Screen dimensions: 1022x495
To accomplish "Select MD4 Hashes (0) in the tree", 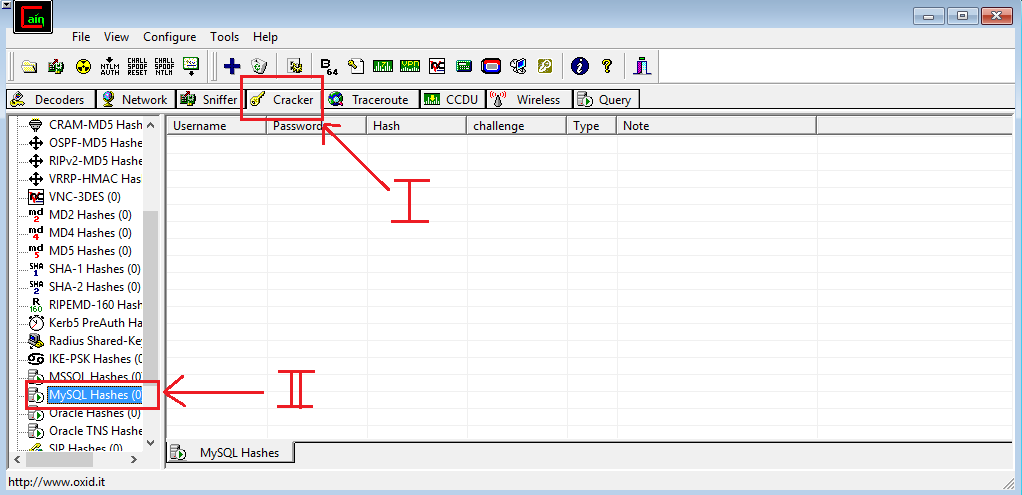I will [x=90, y=233].
